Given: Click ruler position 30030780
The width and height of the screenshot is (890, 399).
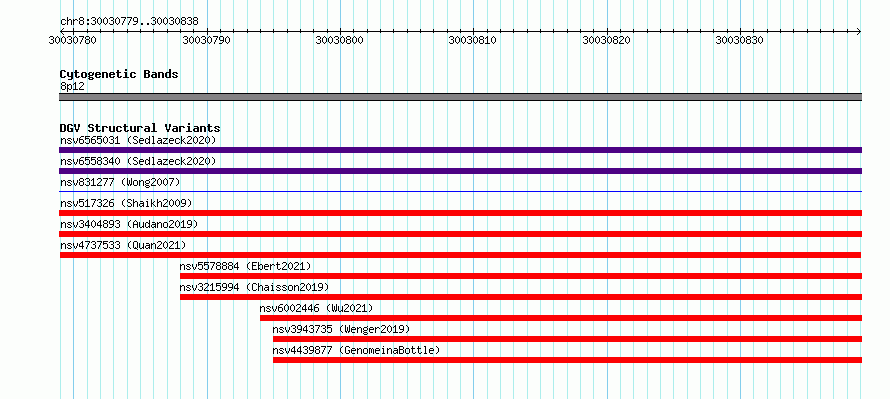Looking at the screenshot, I should click(x=73, y=40).
